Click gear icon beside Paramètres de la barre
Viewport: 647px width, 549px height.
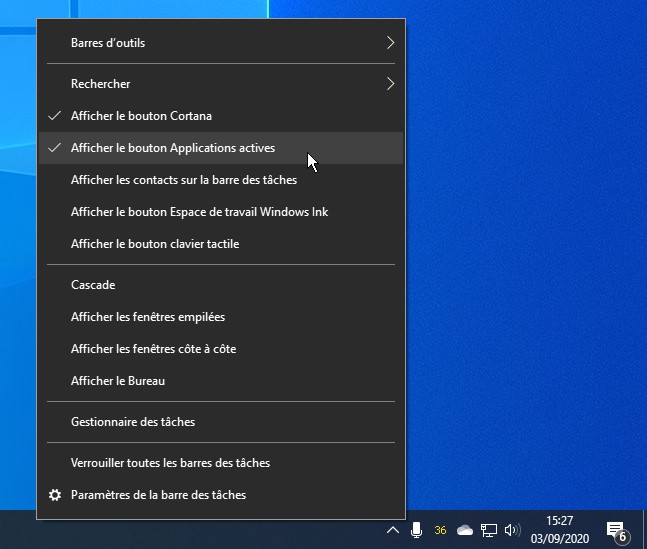point(55,495)
